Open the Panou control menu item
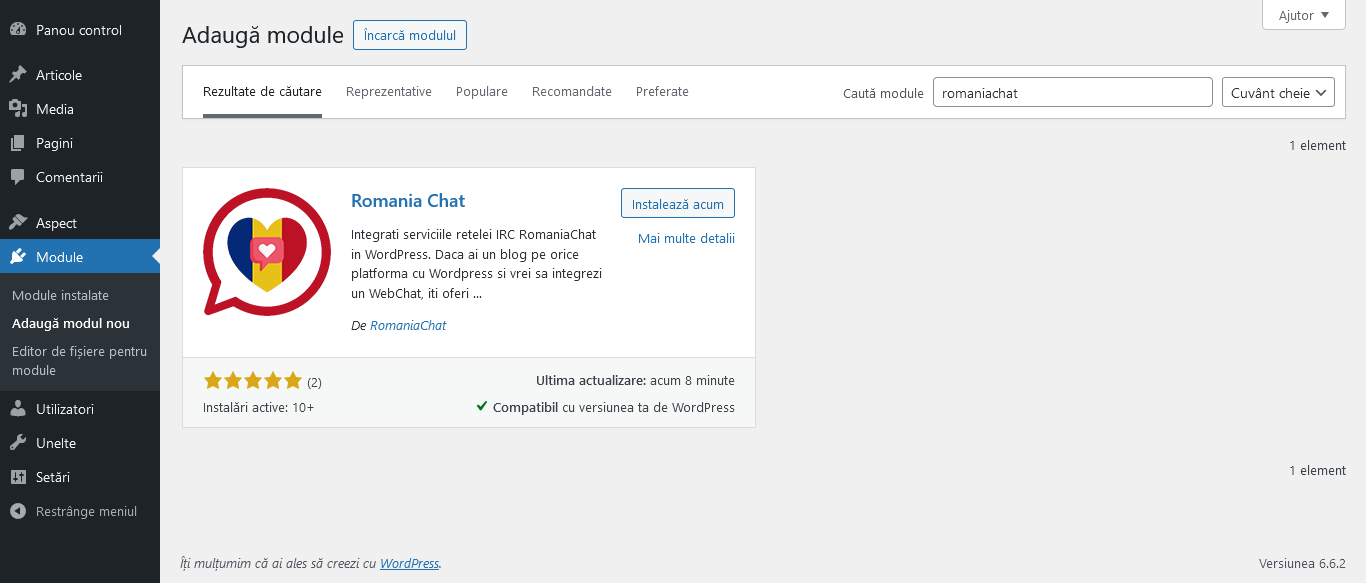The height and width of the screenshot is (583, 1366). [x=80, y=30]
